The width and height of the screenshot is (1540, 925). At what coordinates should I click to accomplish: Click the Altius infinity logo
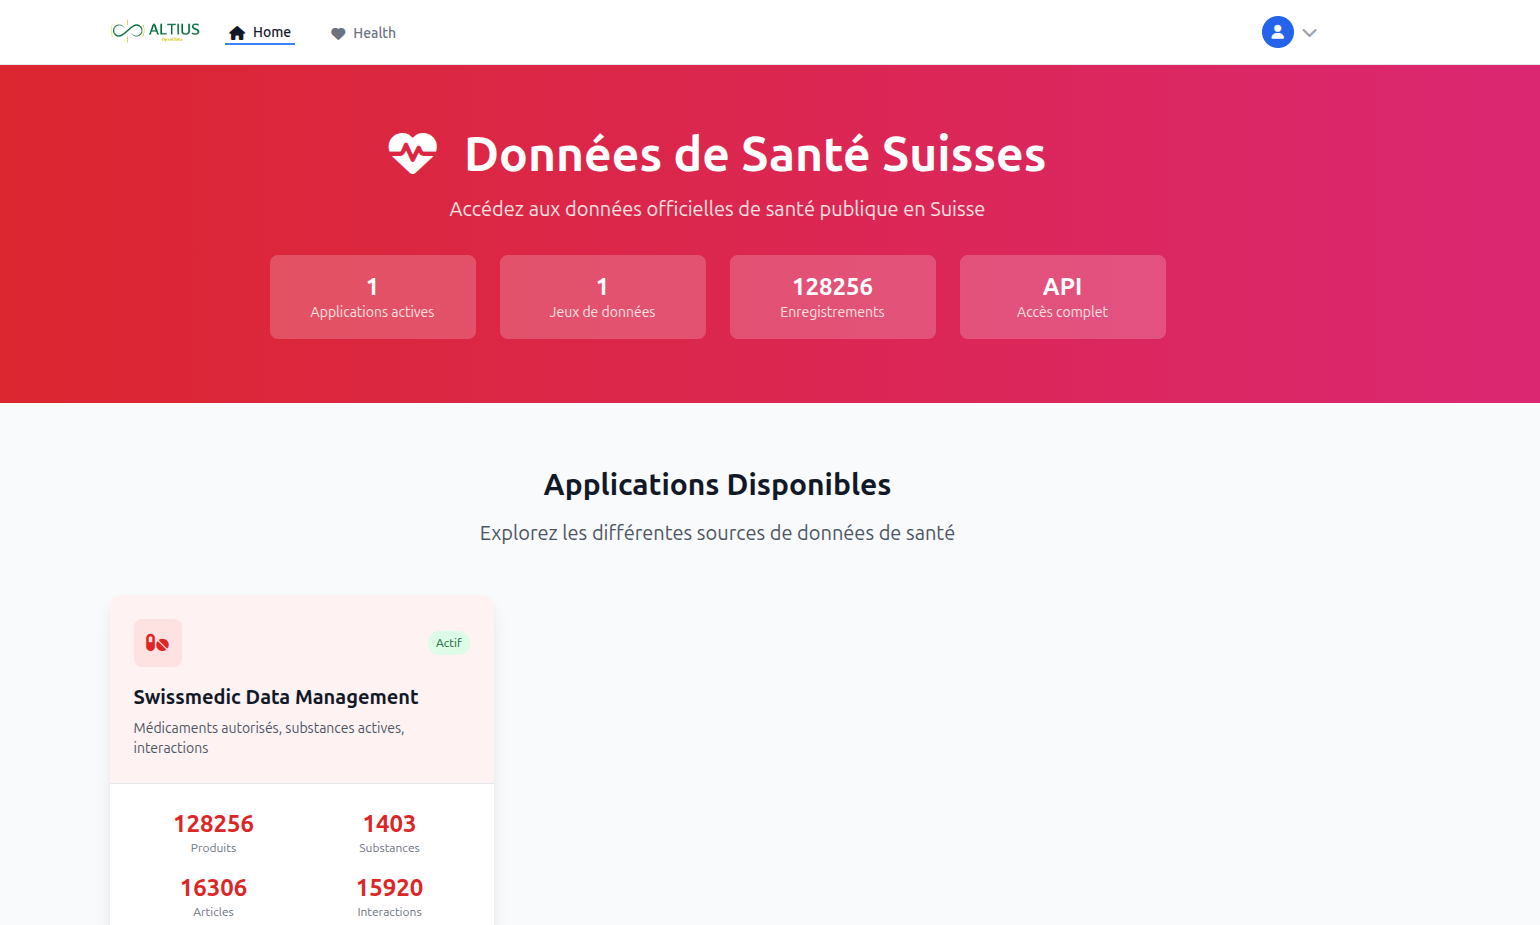click(128, 31)
